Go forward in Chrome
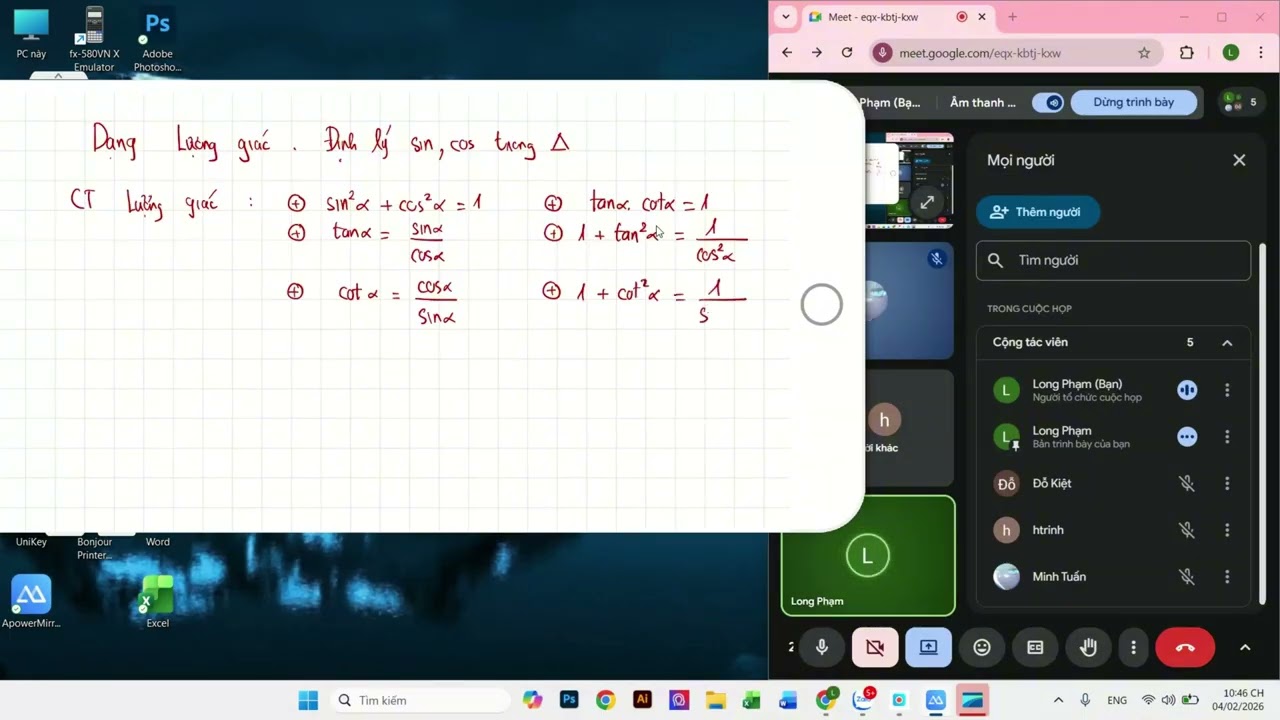The height and width of the screenshot is (720, 1280). click(x=817, y=53)
